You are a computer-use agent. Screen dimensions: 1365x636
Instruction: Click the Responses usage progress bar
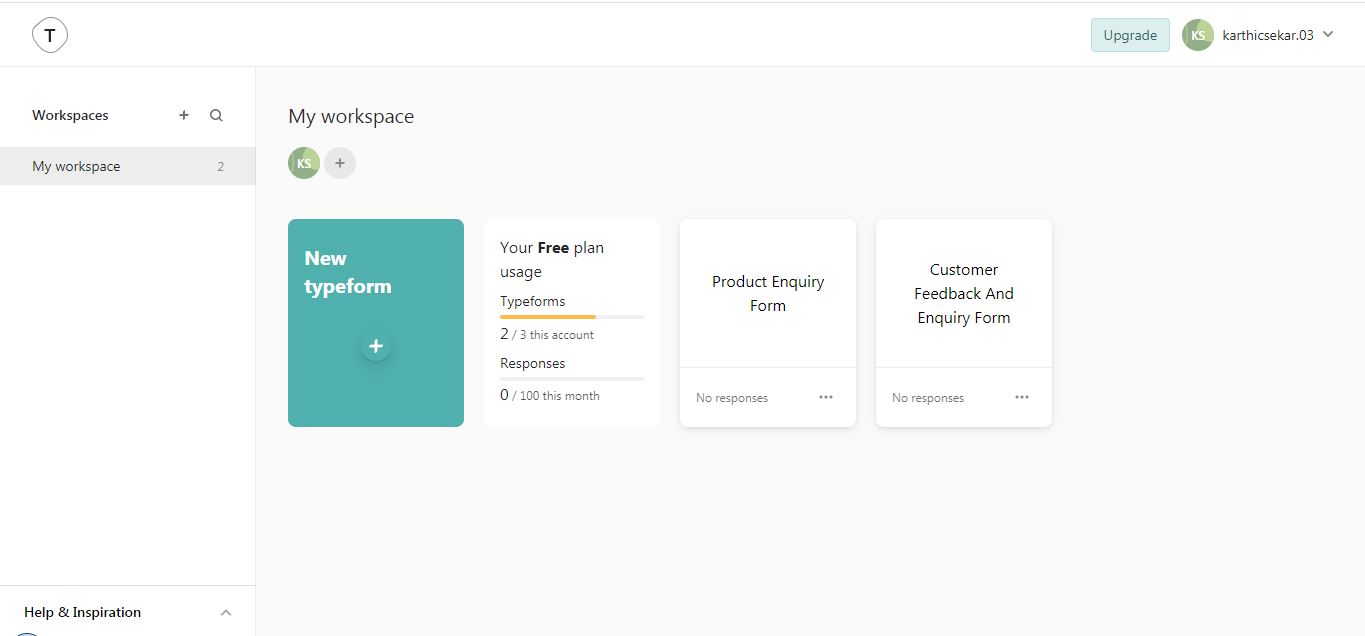pyautogui.click(x=571, y=379)
